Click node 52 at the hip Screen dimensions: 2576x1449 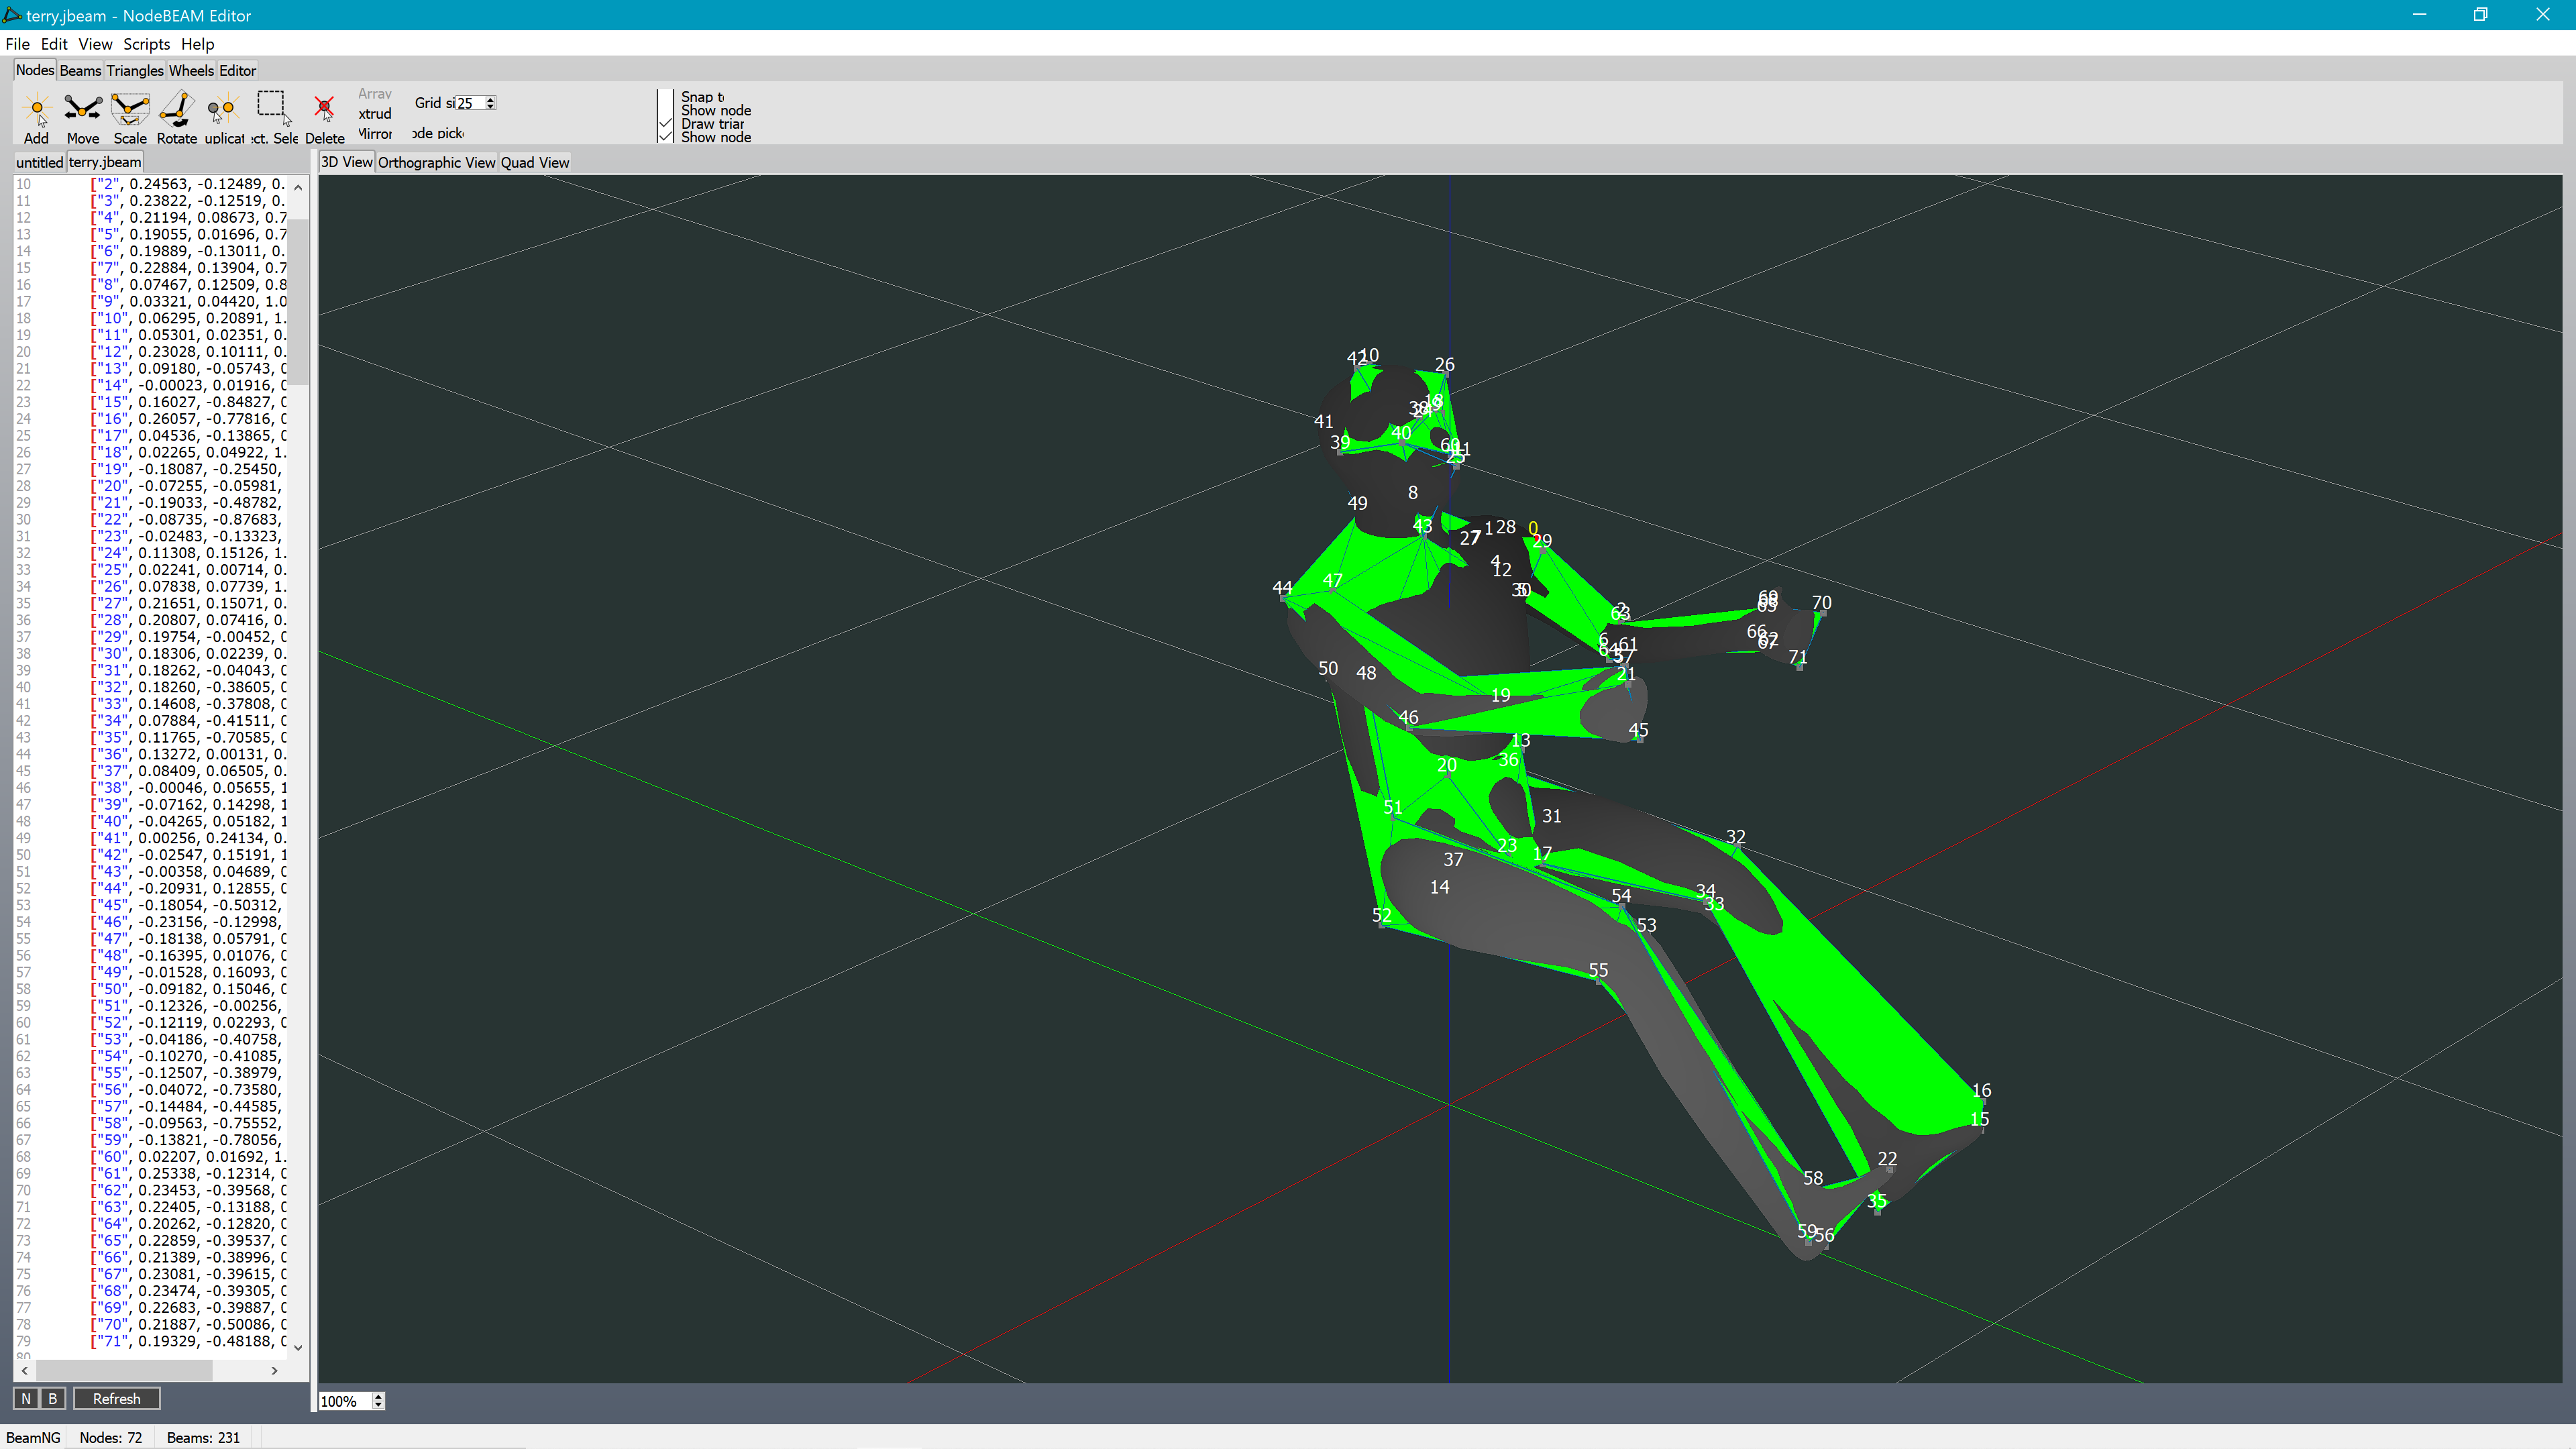tap(1381, 915)
